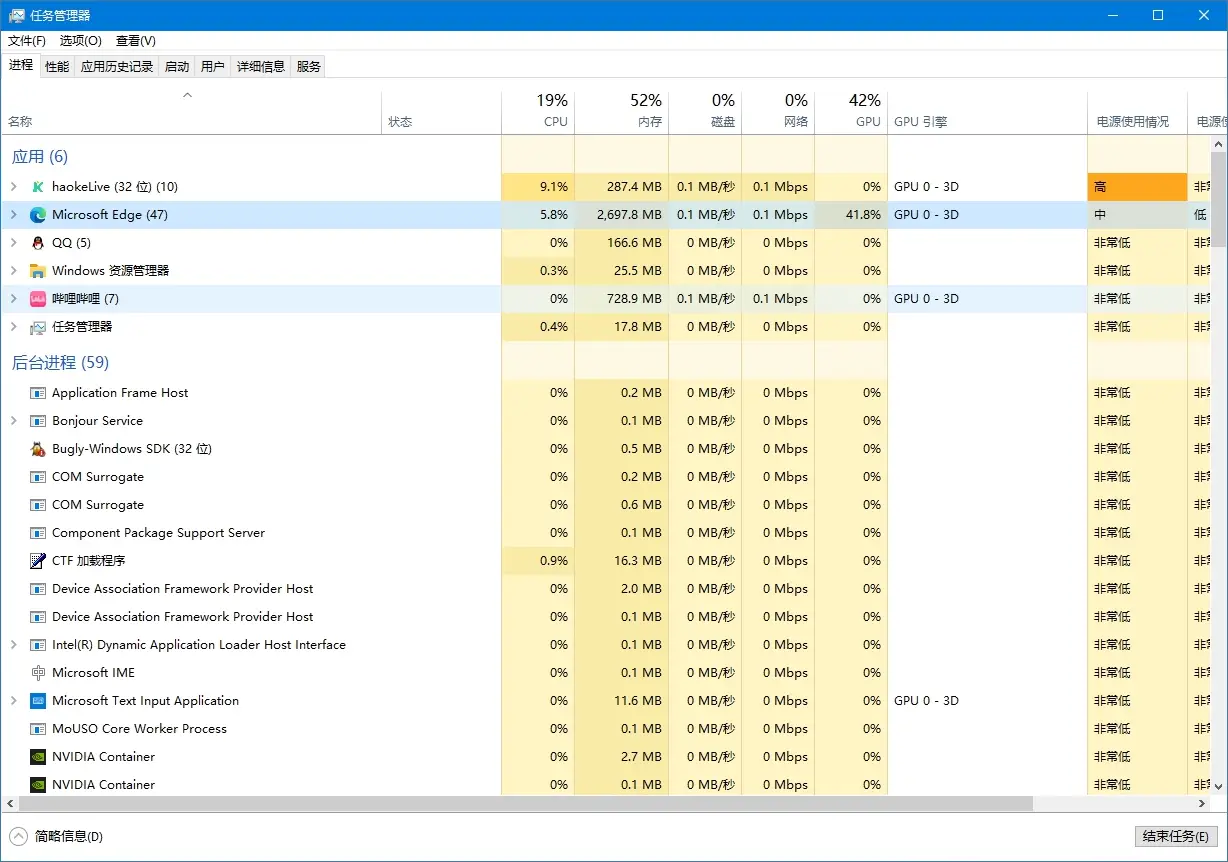This screenshot has width=1228, height=862.
Task: Expand the QQ process group
Action: 13,243
